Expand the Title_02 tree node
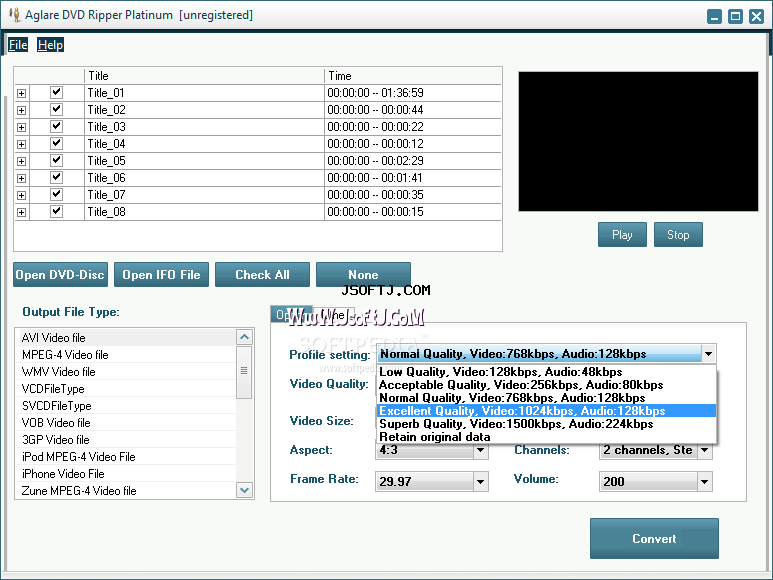 [x=21, y=110]
